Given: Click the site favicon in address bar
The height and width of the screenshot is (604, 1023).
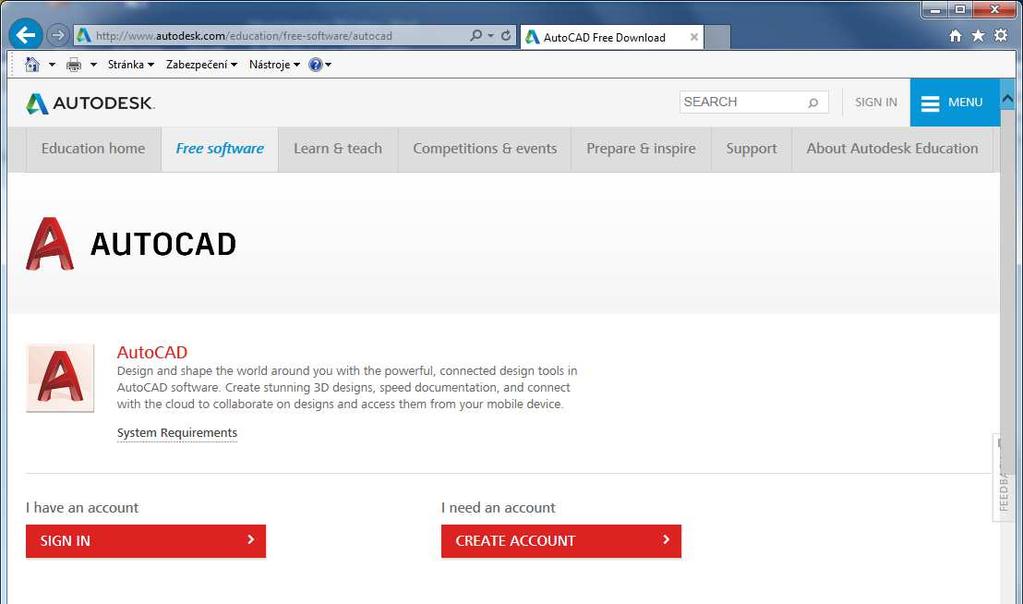Looking at the screenshot, I should point(84,35).
